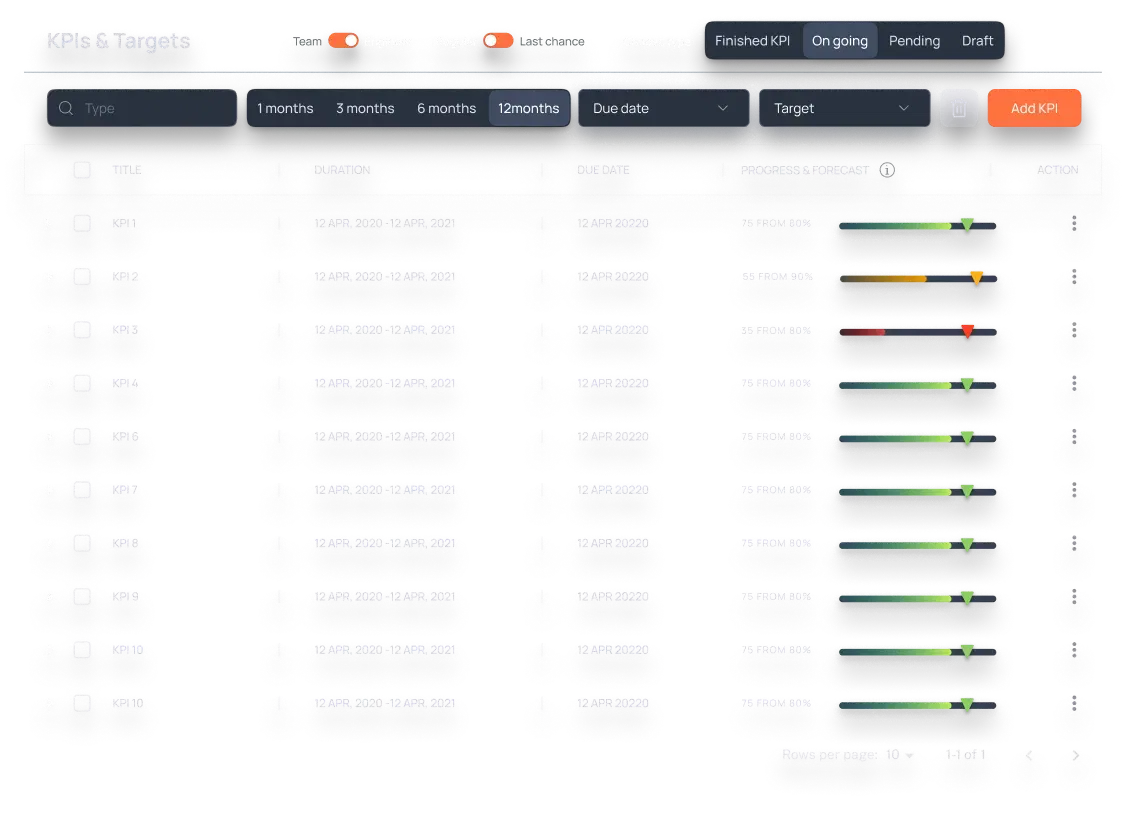Click the KPI 8 title text
This screenshot has width=1126, height=819.
(125, 543)
